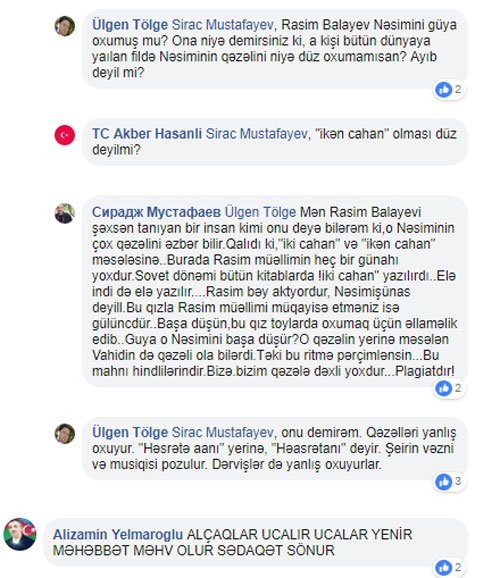Click Sirac Mustafayev mention before 'onu demirəm'
The width and height of the screenshot is (500, 578).
(223, 432)
